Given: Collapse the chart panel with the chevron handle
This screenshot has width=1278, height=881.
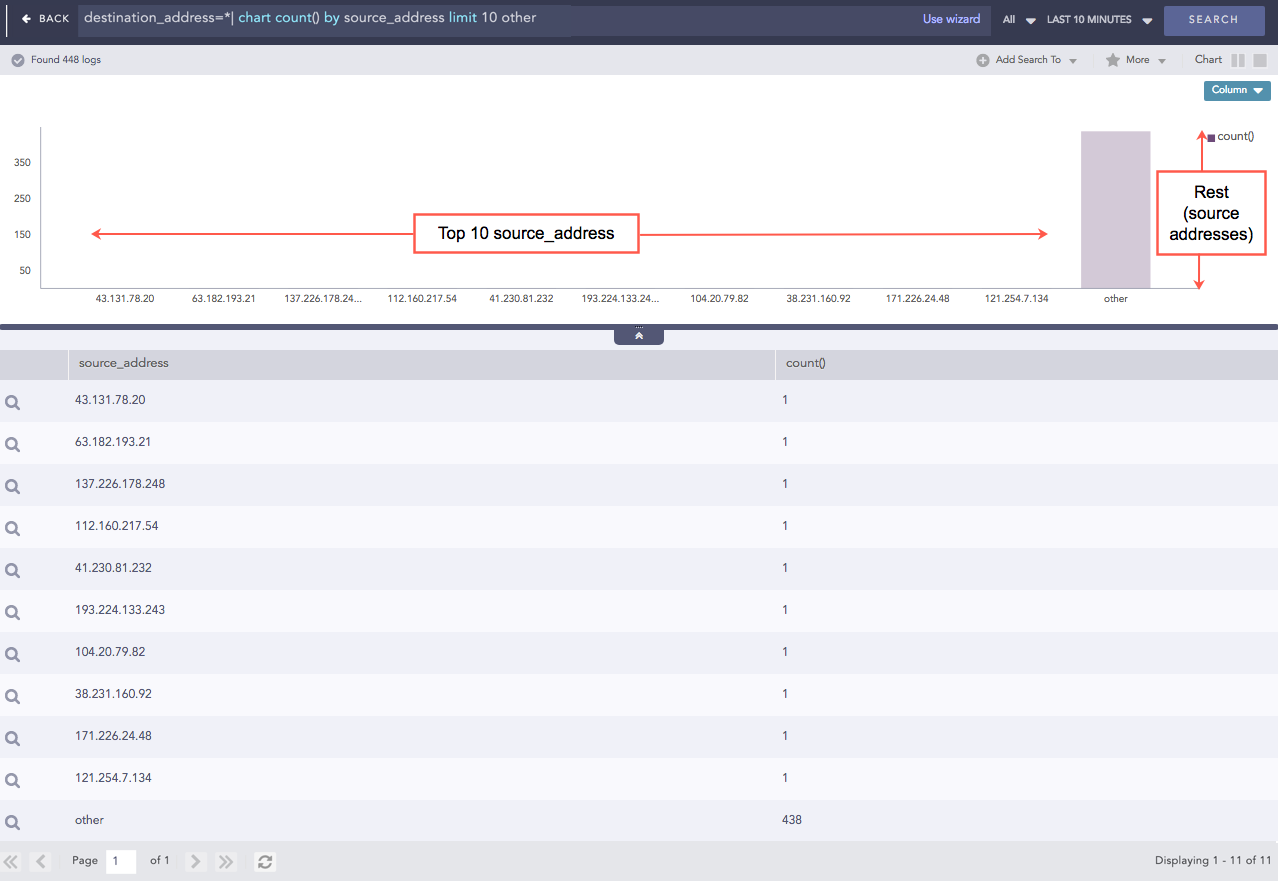Looking at the screenshot, I should [x=639, y=336].
